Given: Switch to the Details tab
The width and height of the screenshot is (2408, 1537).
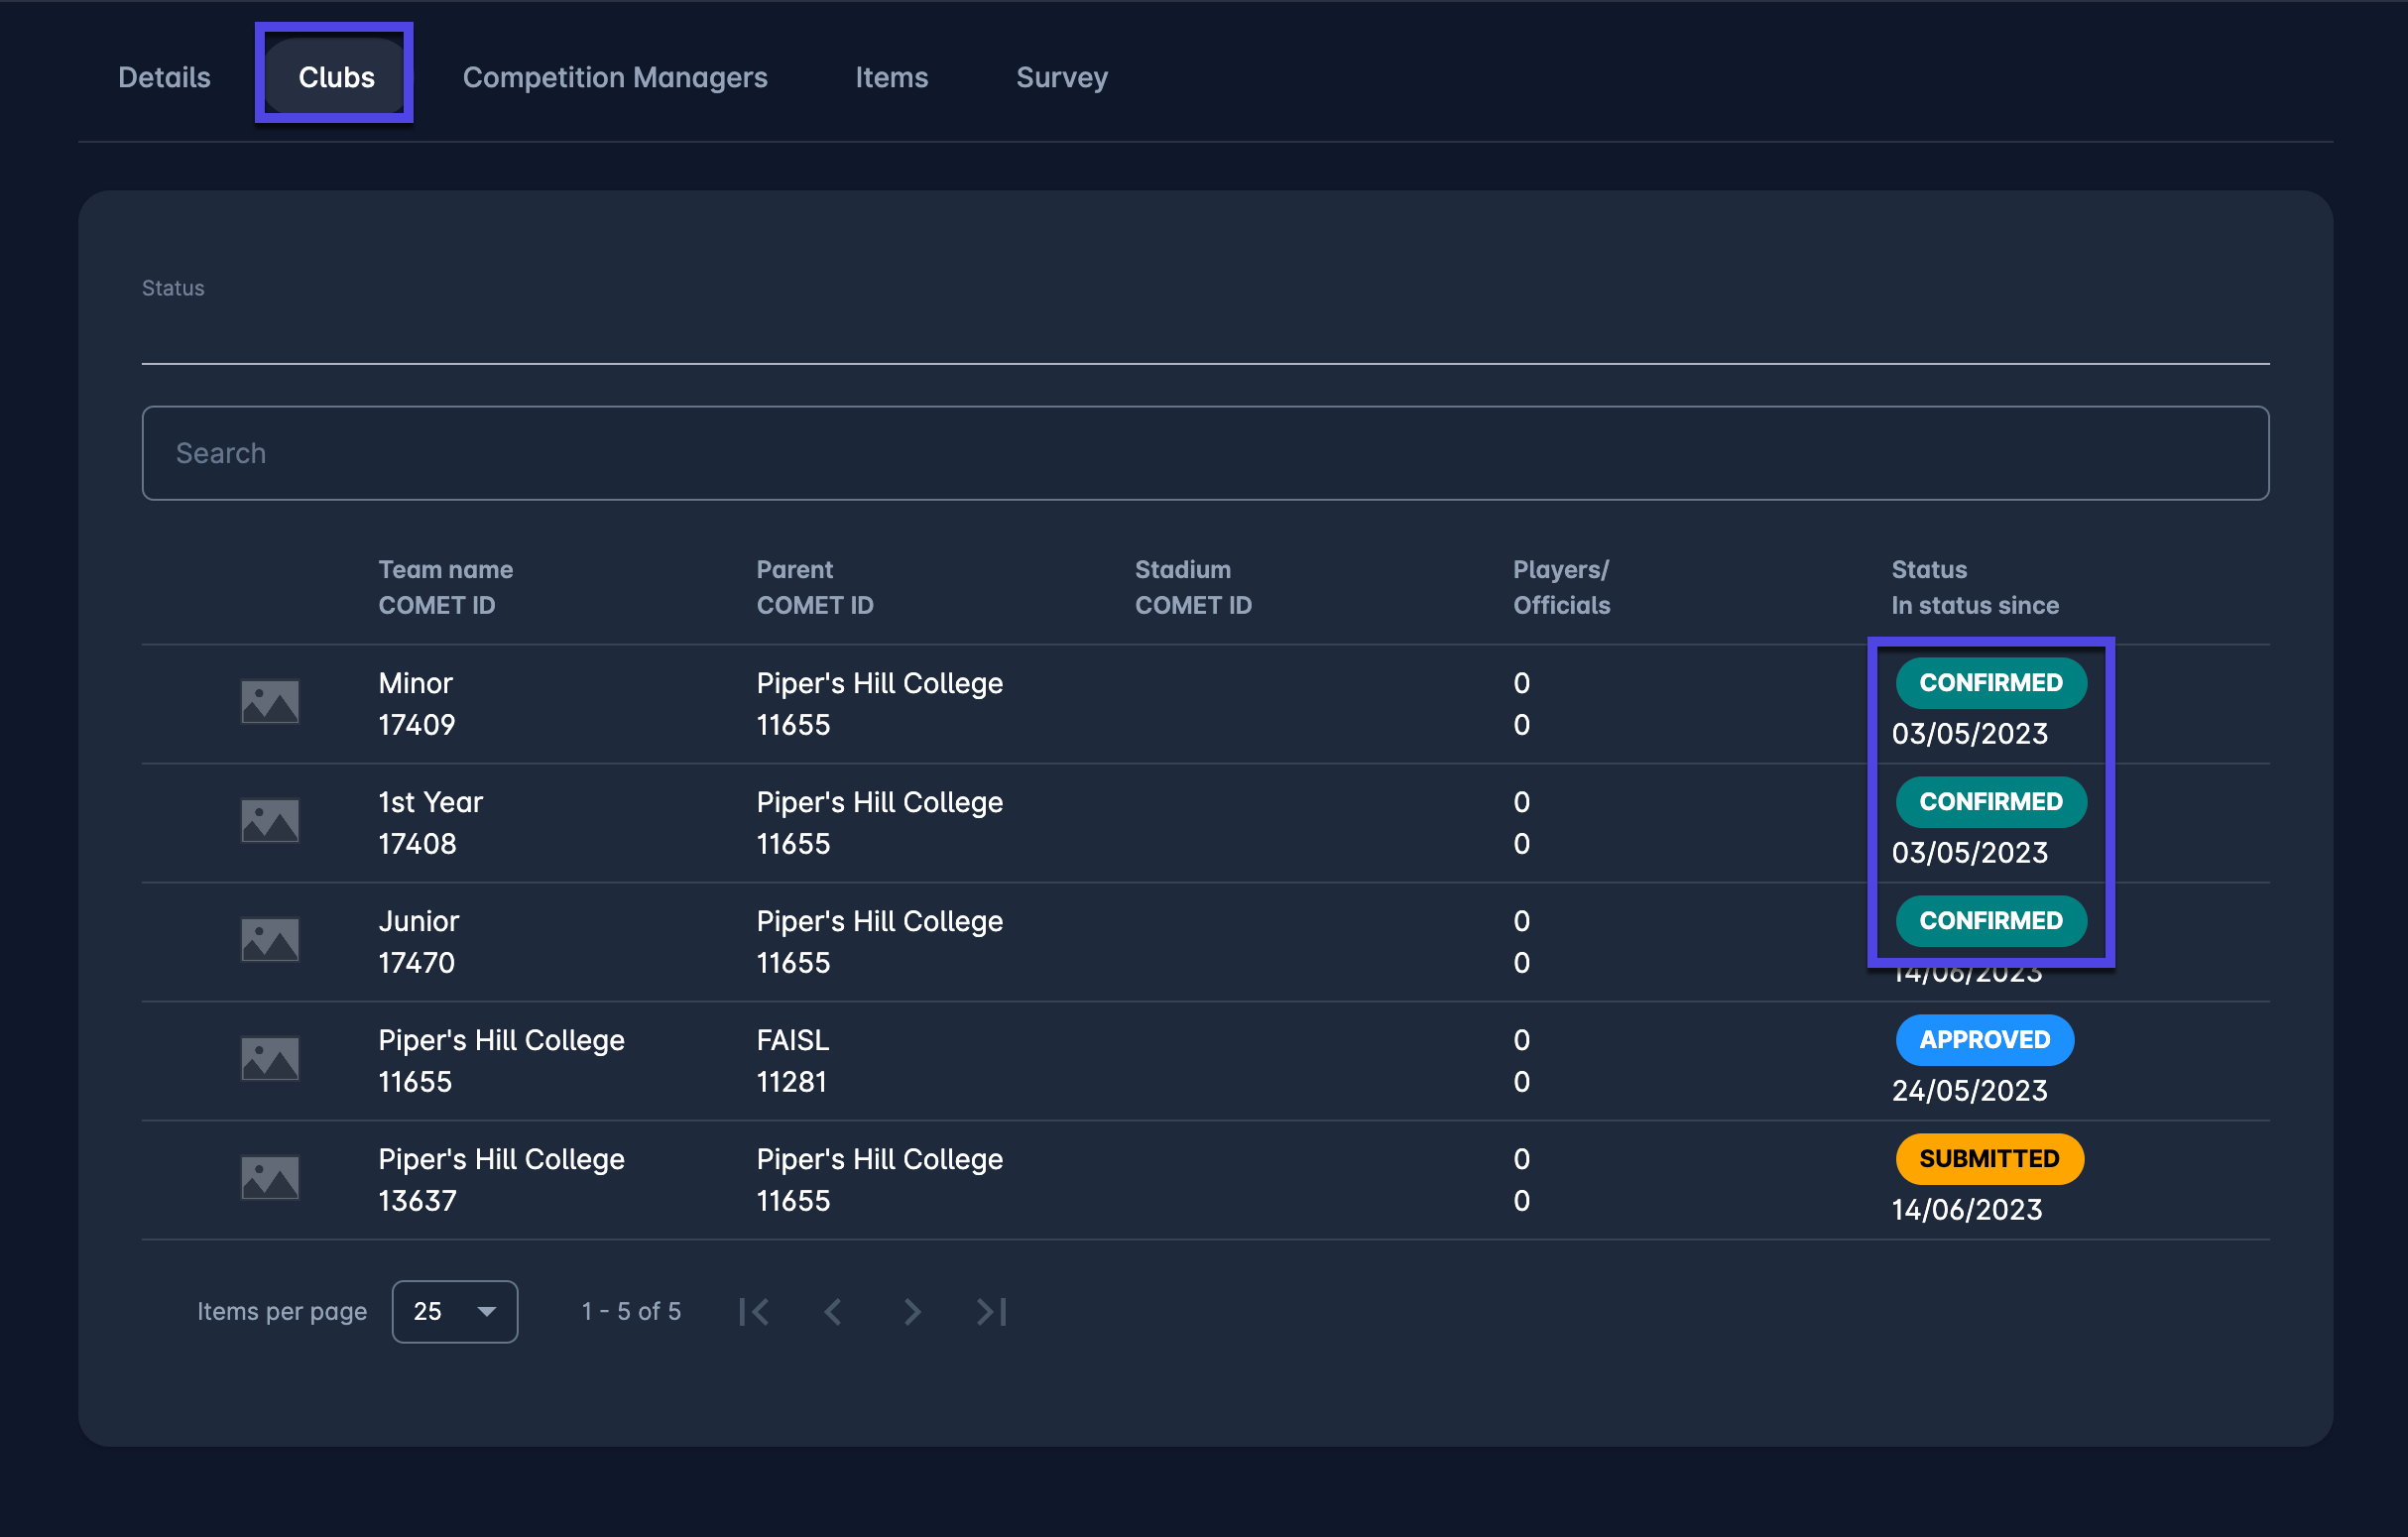Looking at the screenshot, I should [x=164, y=77].
